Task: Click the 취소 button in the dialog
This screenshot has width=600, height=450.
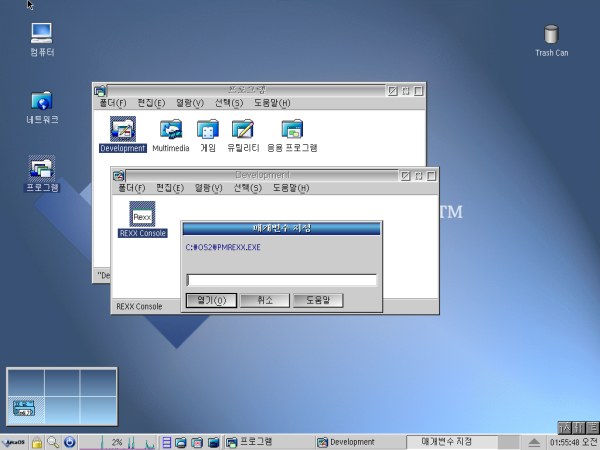Action: [264, 300]
